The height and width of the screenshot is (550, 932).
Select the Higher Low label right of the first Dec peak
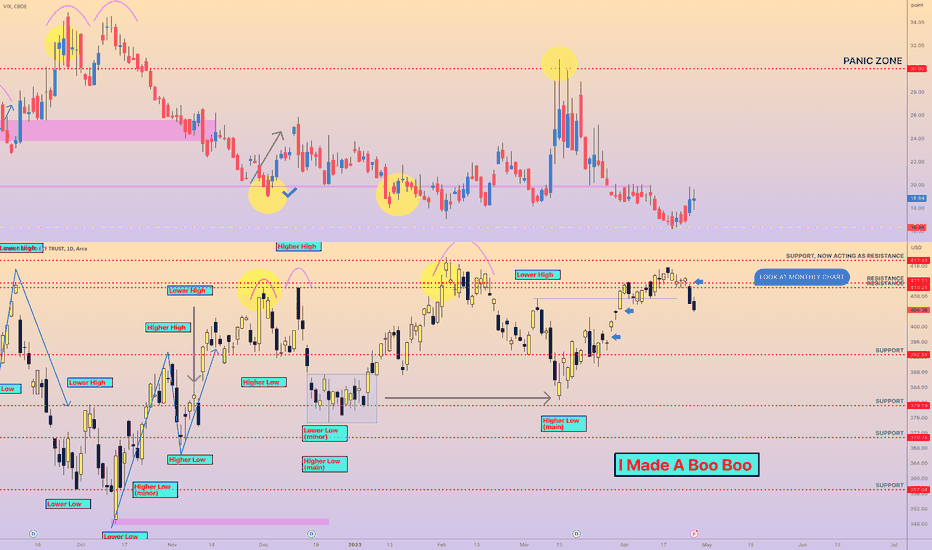(x=264, y=382)
